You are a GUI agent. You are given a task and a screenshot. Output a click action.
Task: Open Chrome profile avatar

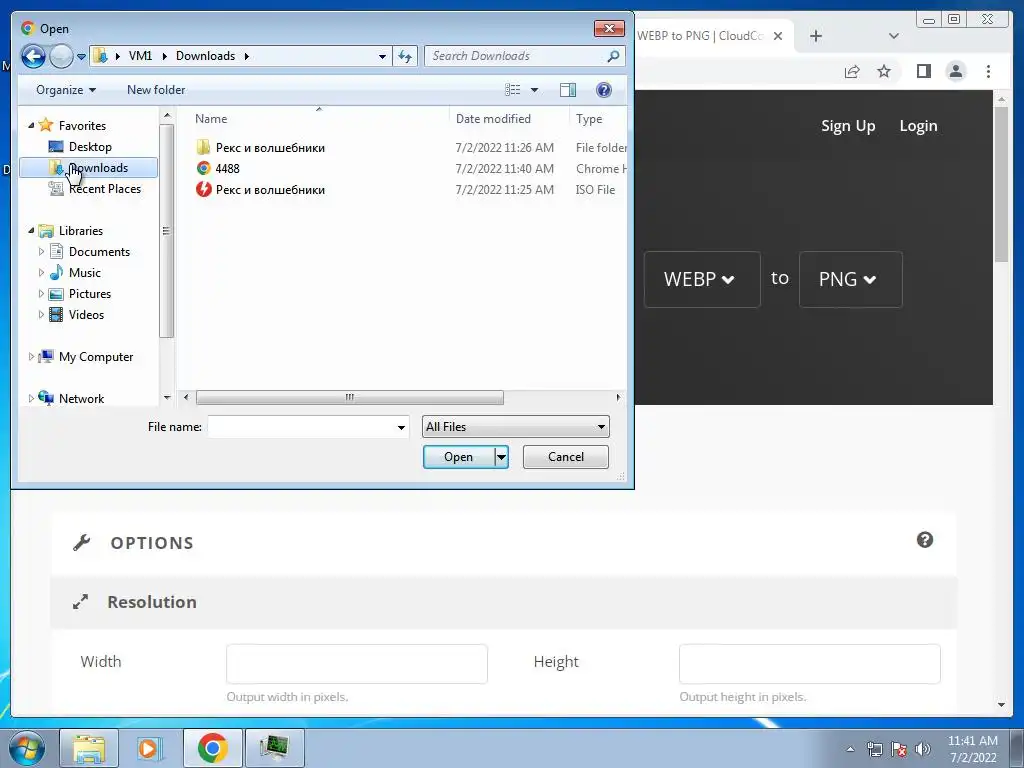point(955,71)
